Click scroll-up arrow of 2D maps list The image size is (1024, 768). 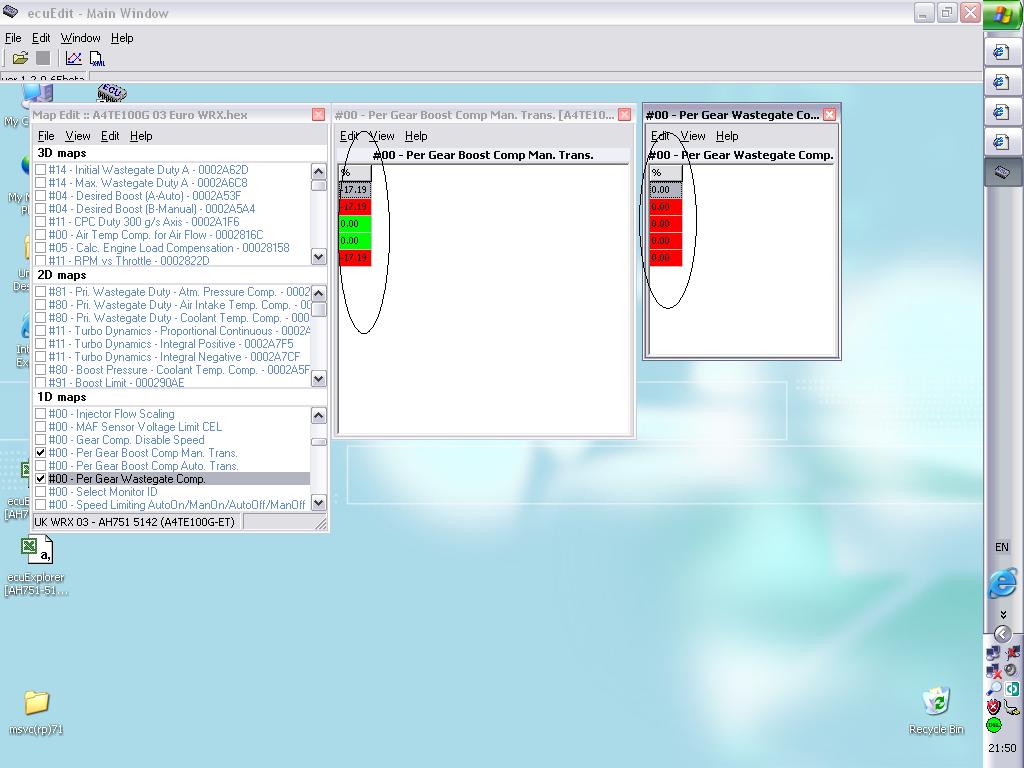coord(319,293)
